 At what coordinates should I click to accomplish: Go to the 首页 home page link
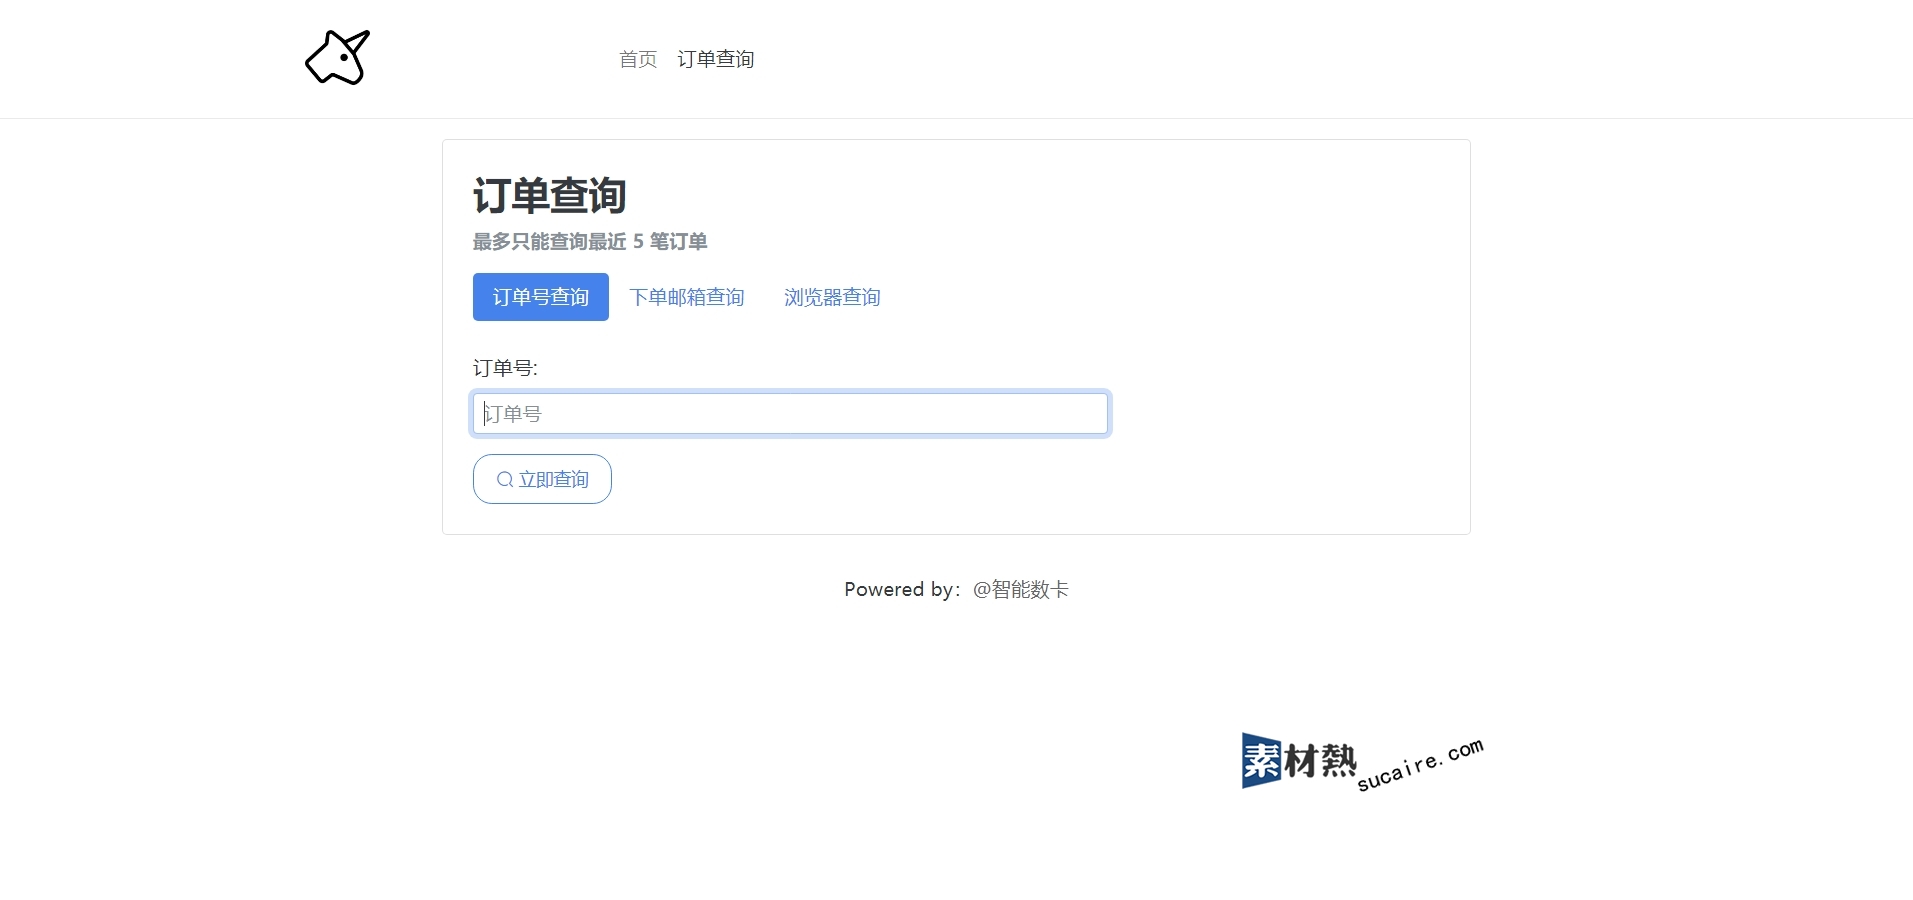[638, 60]
